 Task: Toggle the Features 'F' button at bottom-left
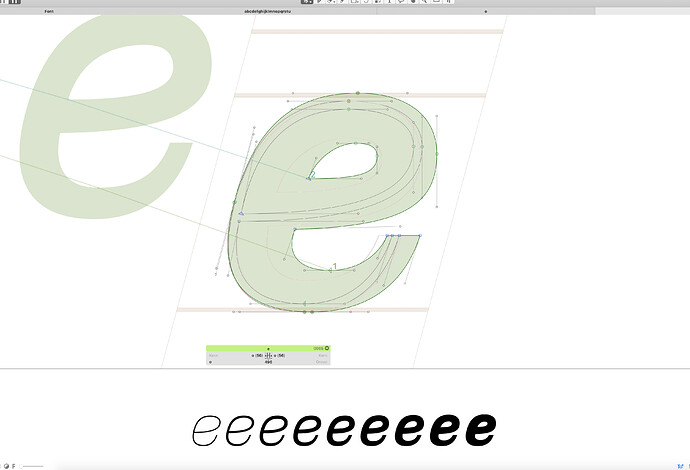13,466
